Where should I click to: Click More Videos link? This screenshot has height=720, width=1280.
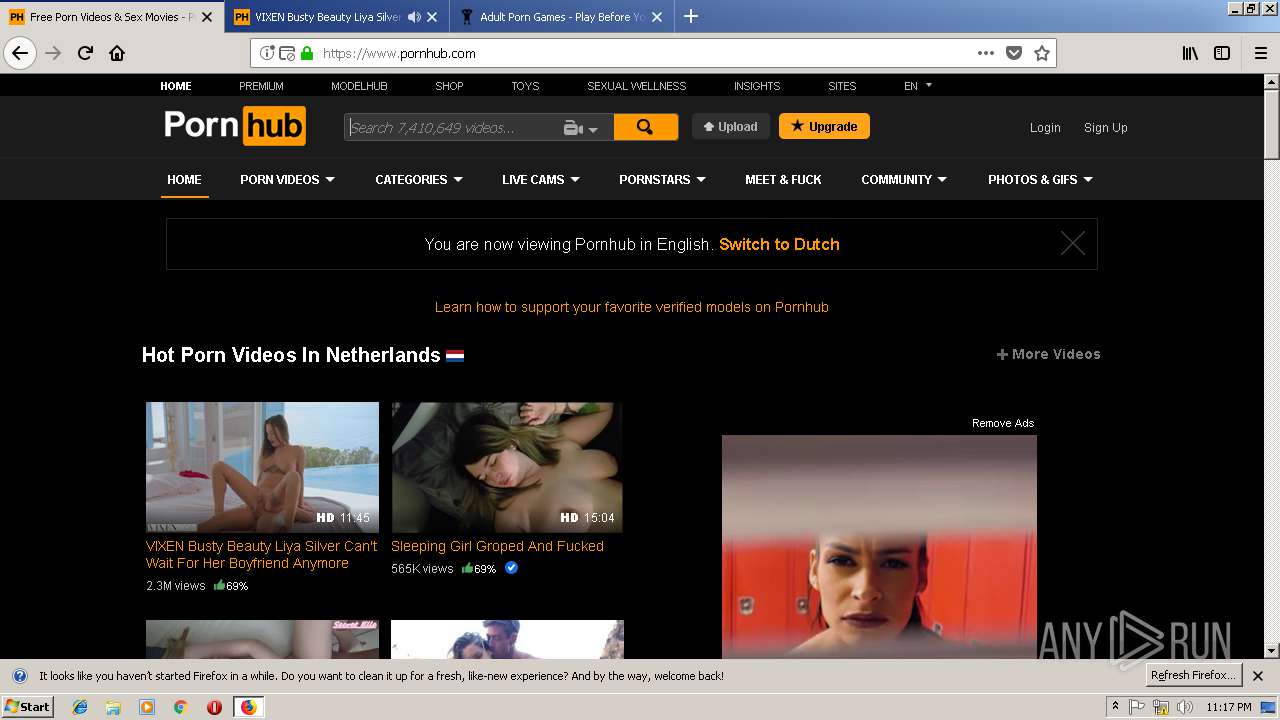coord(1048,354)
